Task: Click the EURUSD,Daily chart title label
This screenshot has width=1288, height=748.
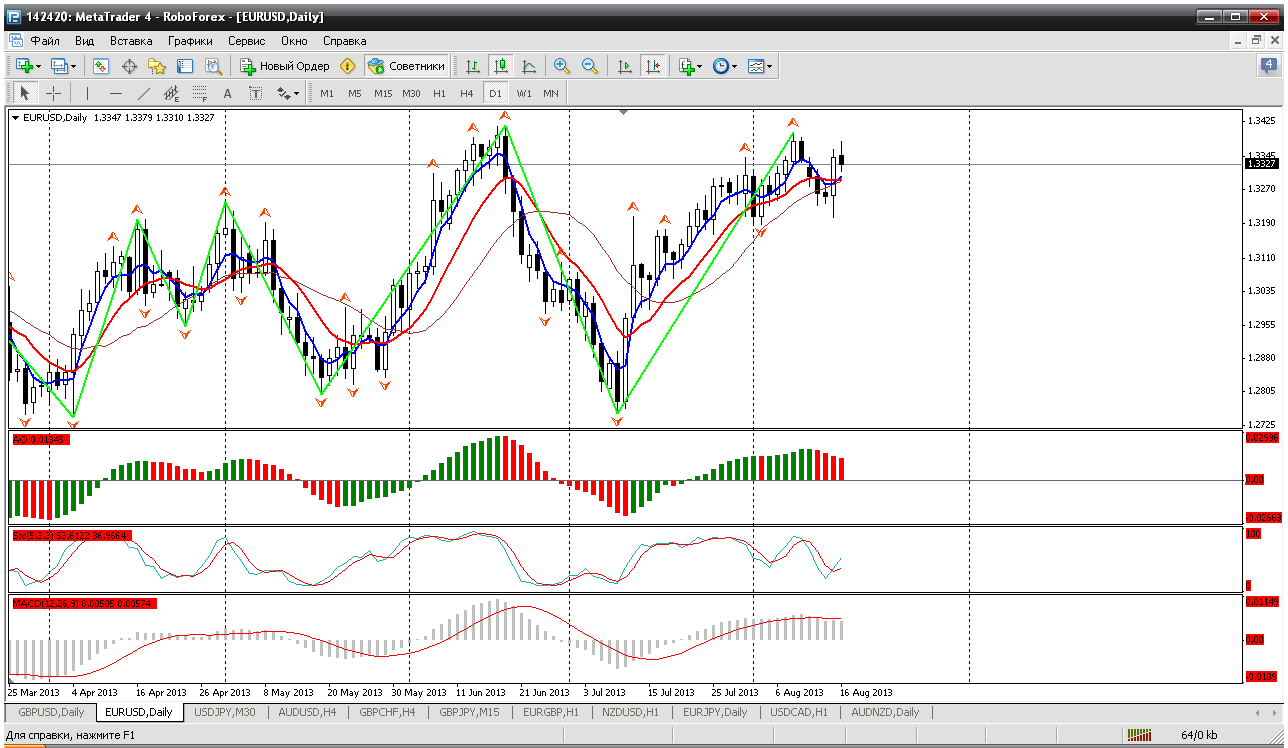Action: click(x=54, y=118)
